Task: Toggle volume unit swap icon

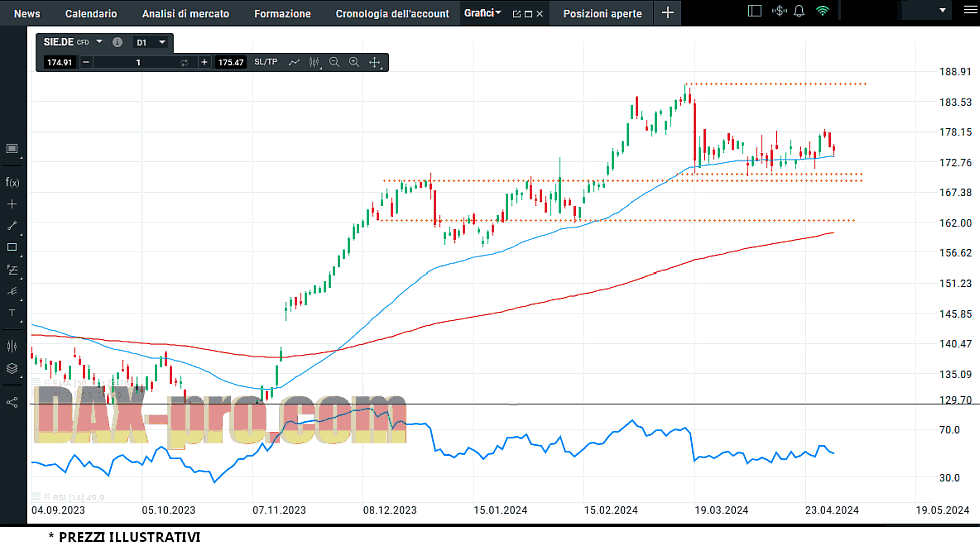Action: tap(184, 62)
